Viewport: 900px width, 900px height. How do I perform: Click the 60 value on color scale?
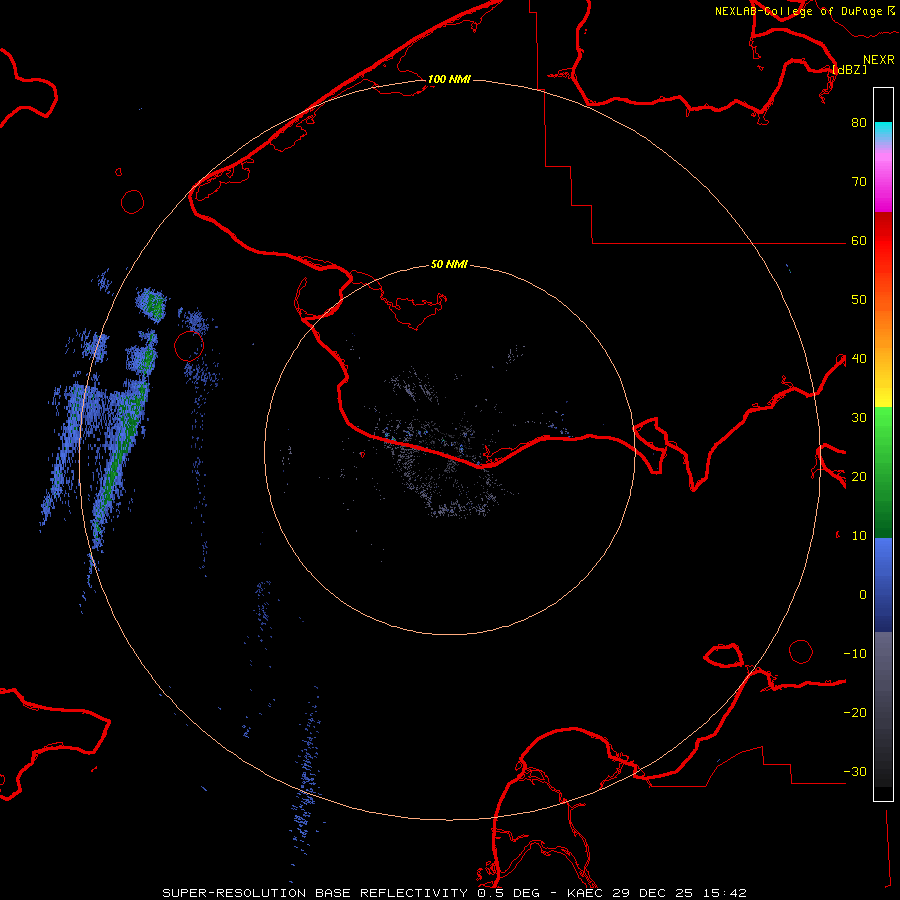859,241
